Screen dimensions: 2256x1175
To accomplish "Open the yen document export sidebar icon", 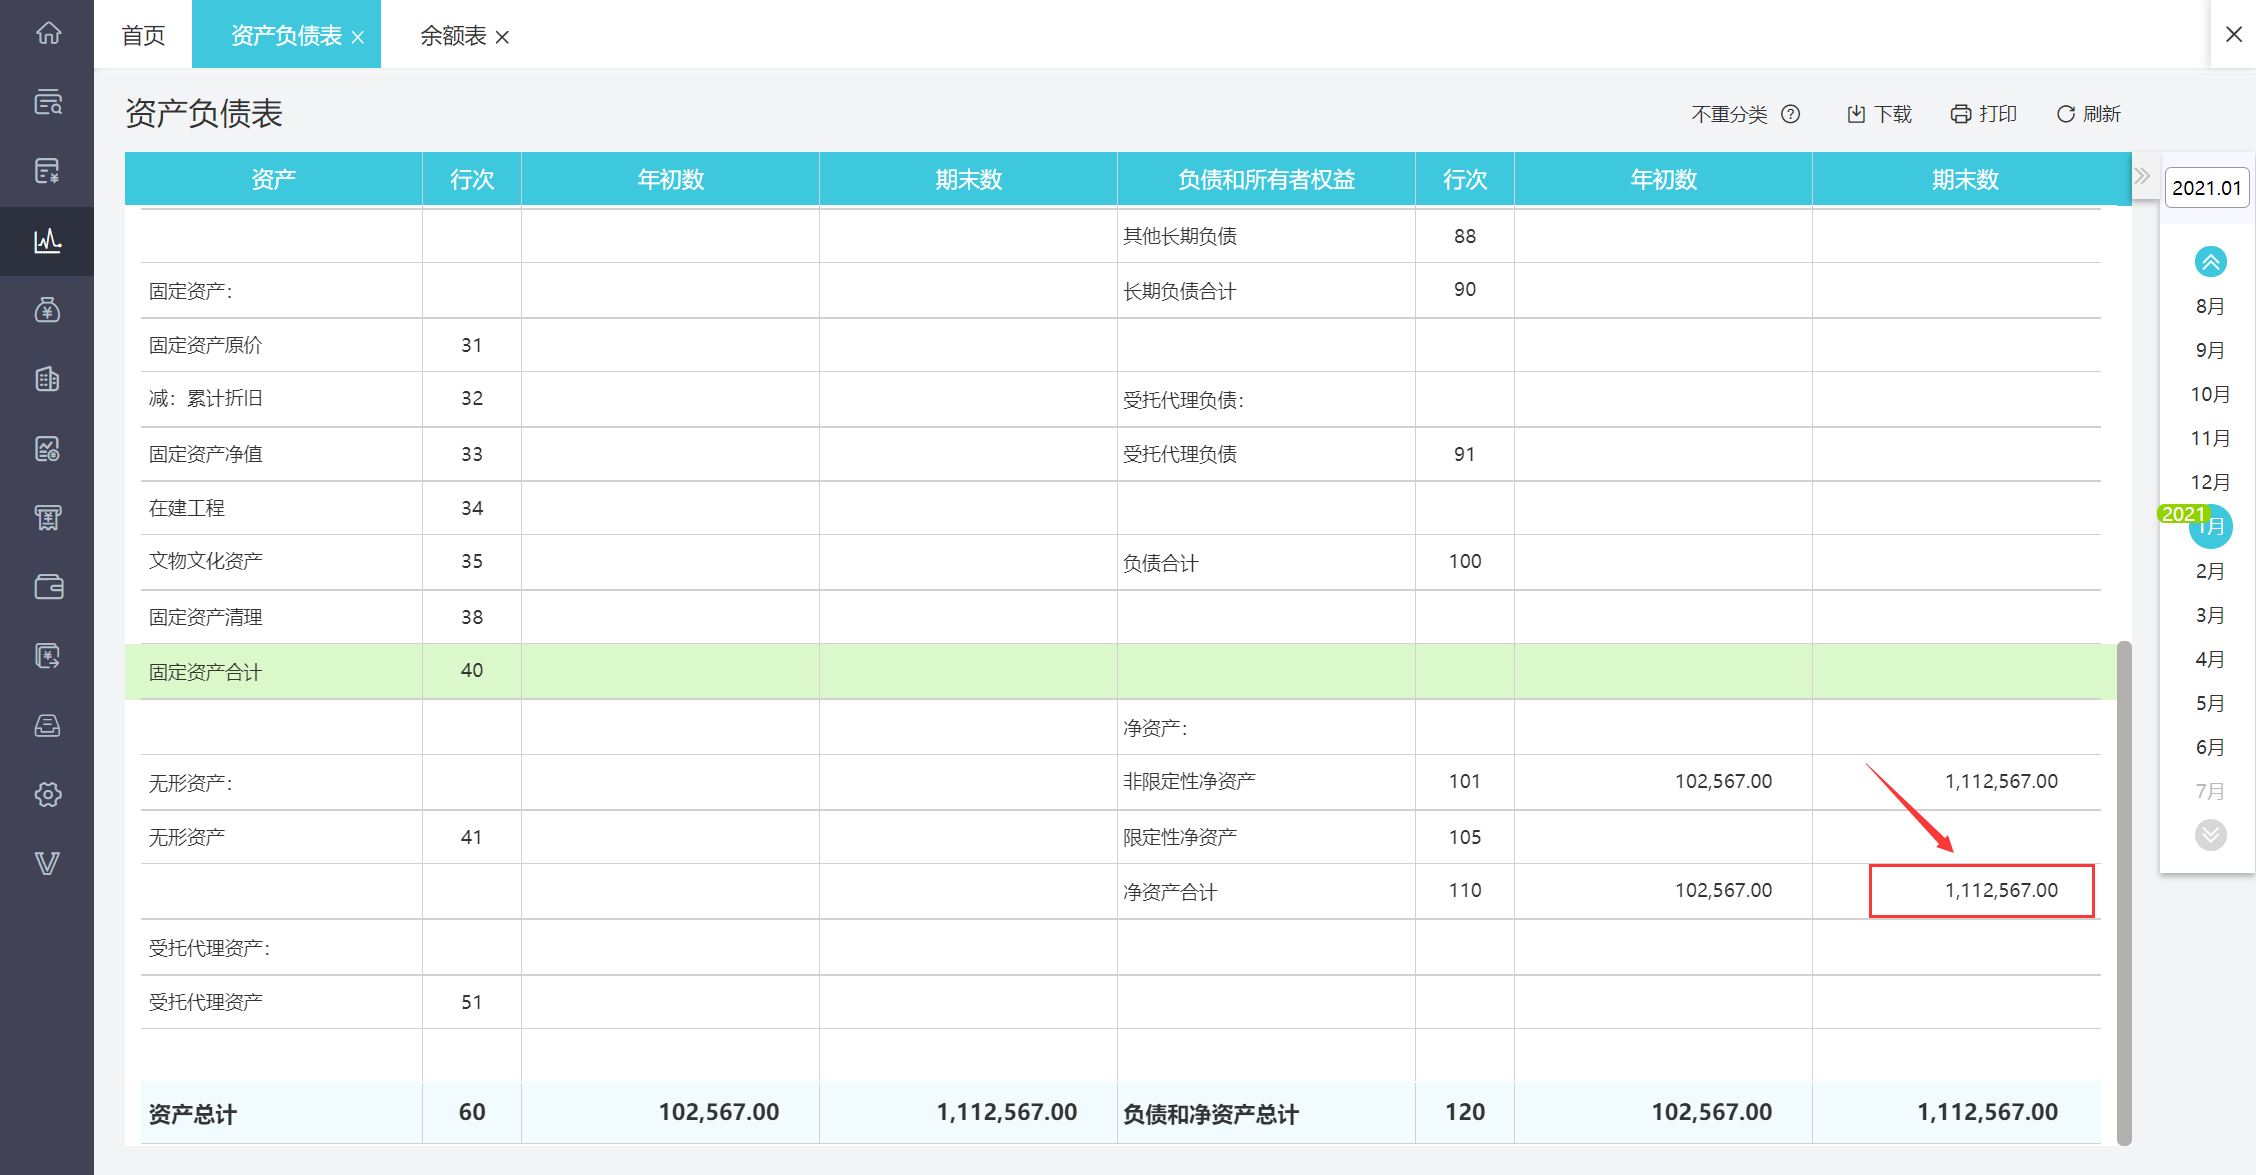I will pos(48,656).
